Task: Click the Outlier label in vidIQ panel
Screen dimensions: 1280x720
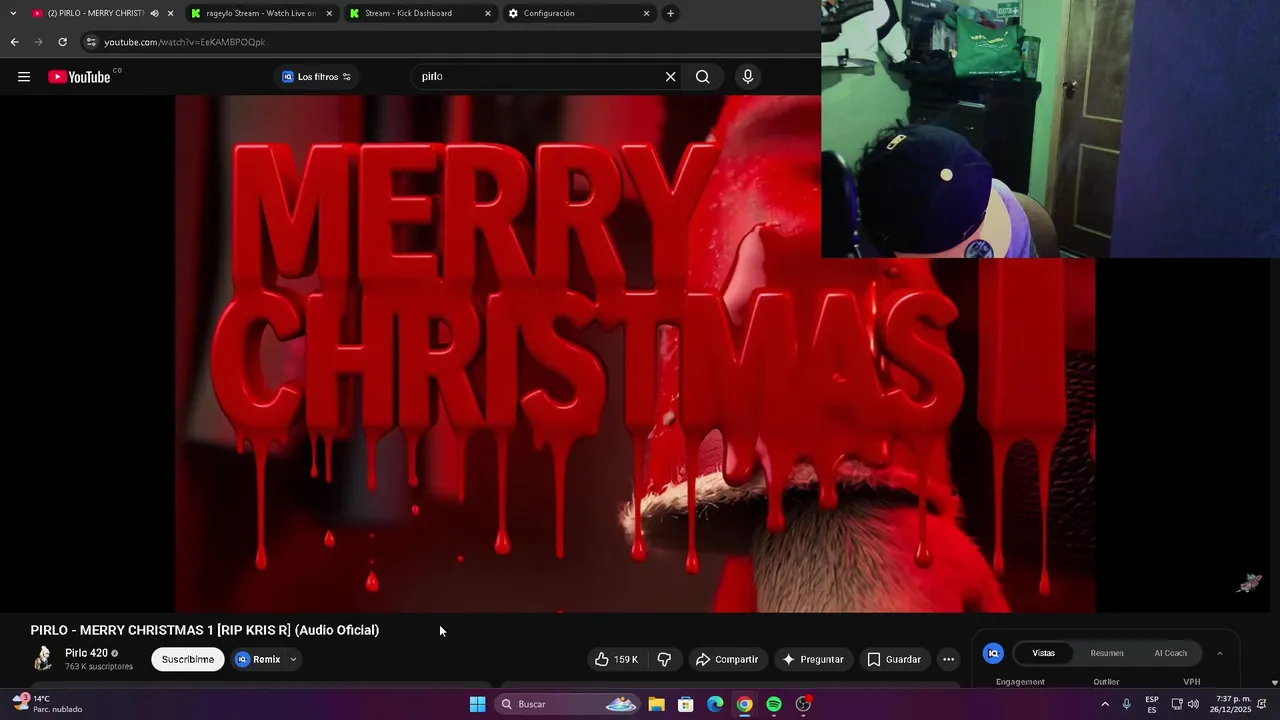Action: (x=1106, y=682)
